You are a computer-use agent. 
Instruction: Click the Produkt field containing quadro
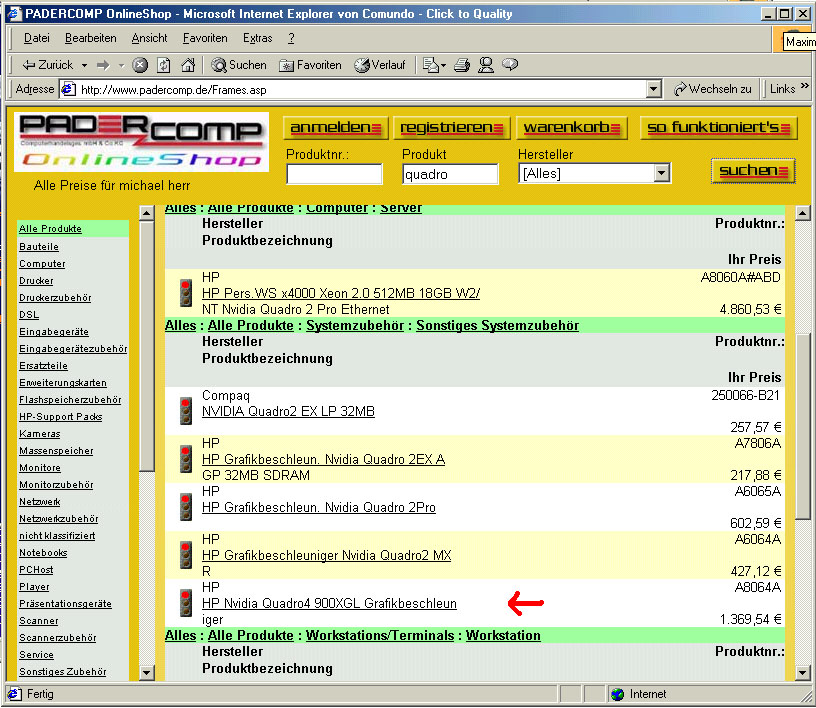point(450,174)
